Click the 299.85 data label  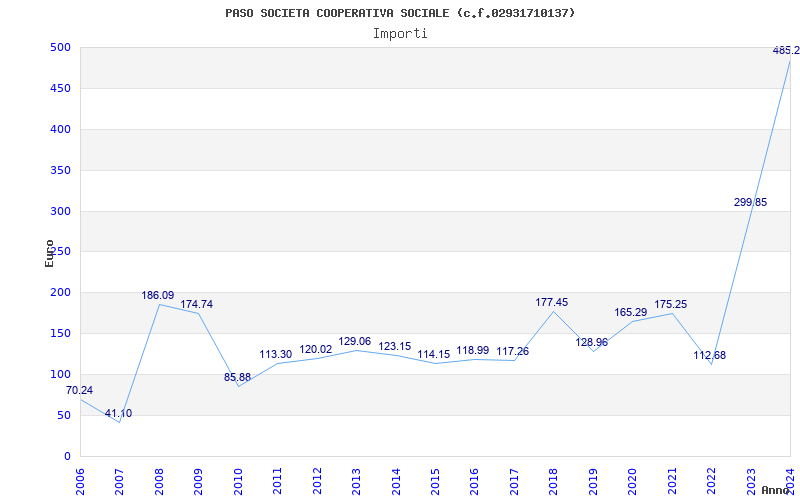coord(751,203)
